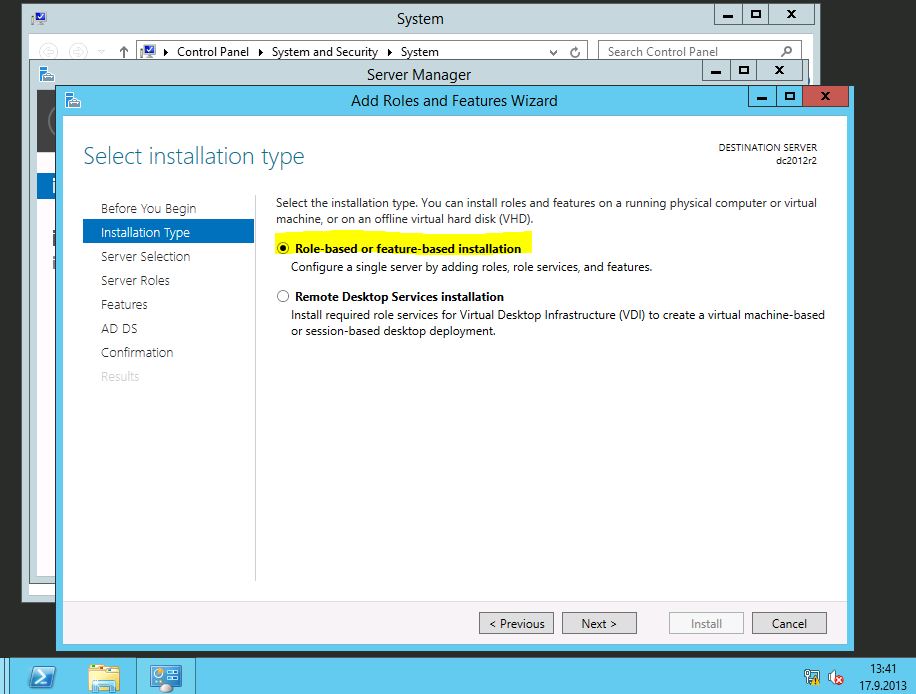The width and height of the screenshot is (916, 694).
Task: Click the search magnifier icon
Action: 786,51
